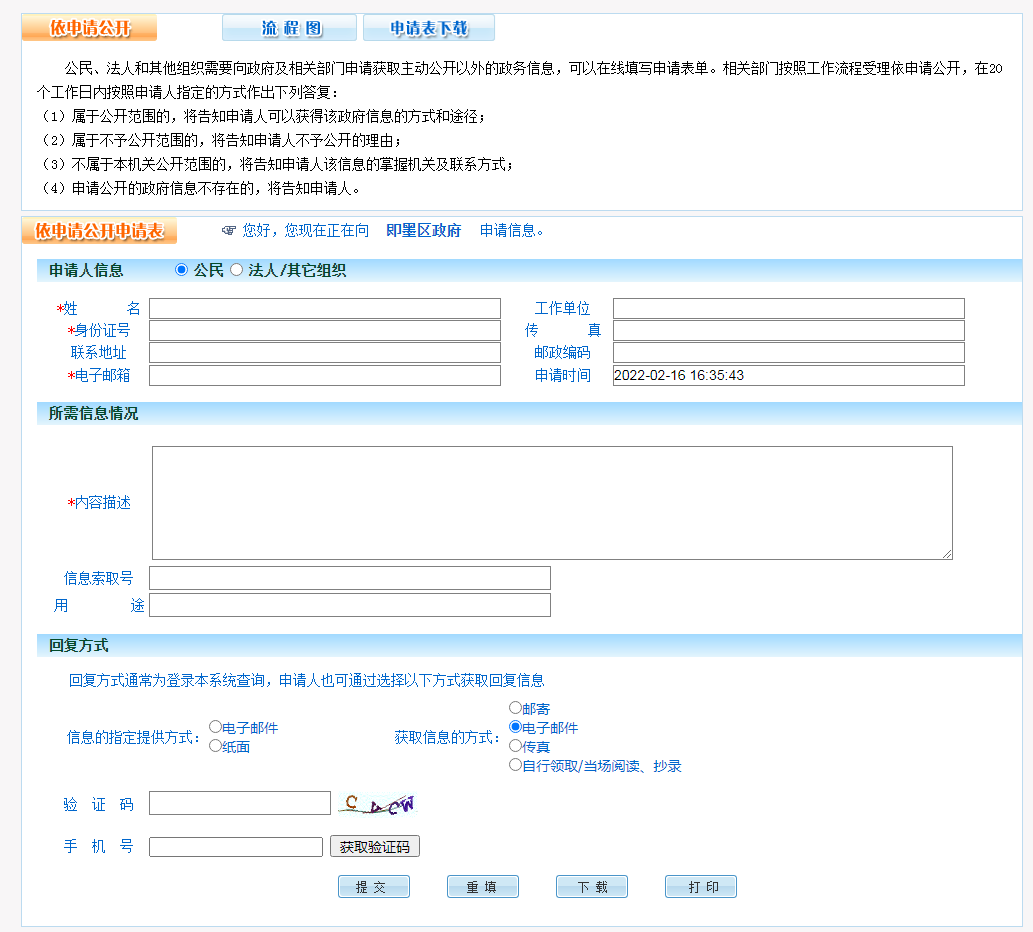Open the 申请表下载 tab

click(x=428, y=27)
